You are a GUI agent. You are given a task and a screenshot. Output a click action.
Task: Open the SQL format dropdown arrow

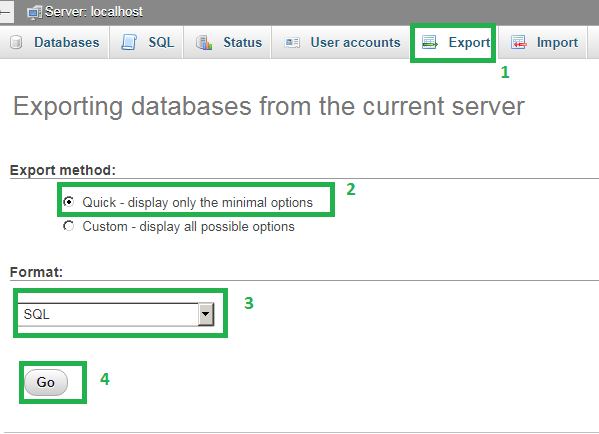(x=206, y=314)
